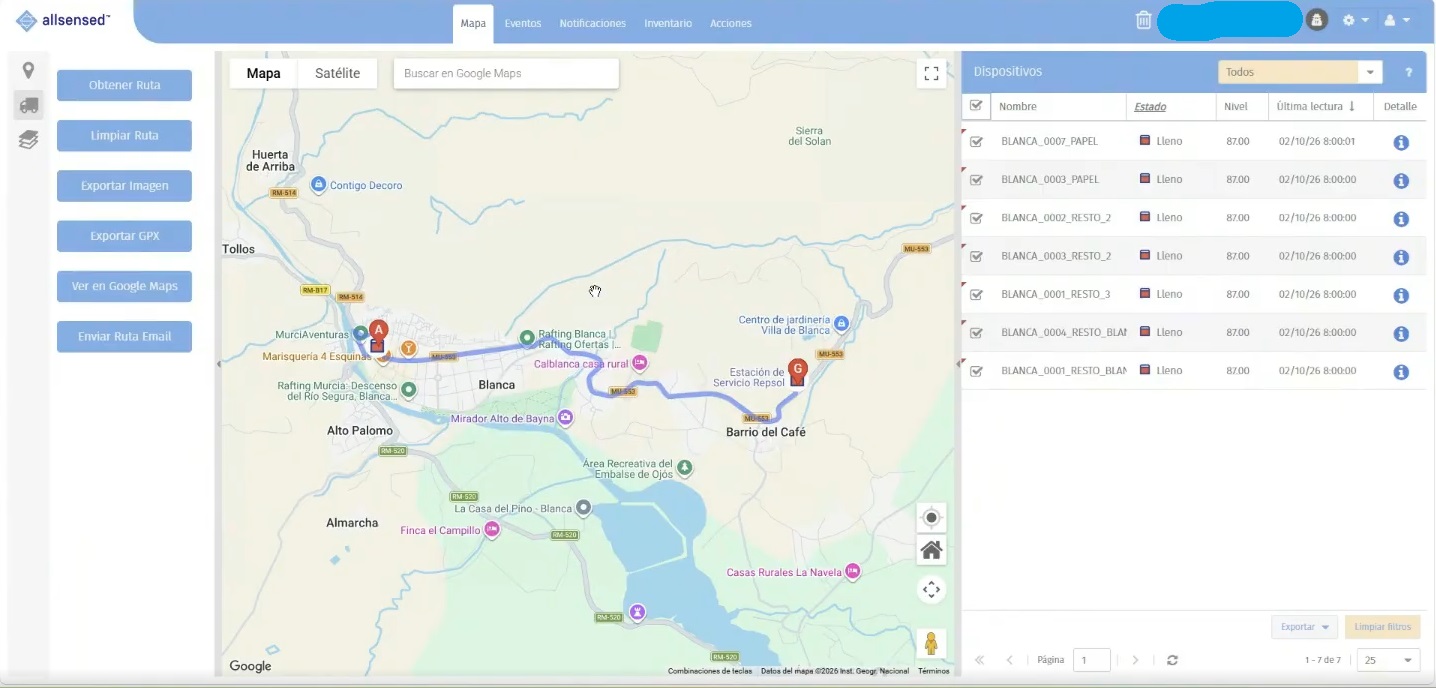The width and height of the screenshot is (1436, 688).
Task: Uncheck the BLANCA_0001_RESTO_3 checkbox
Action: 976,295
